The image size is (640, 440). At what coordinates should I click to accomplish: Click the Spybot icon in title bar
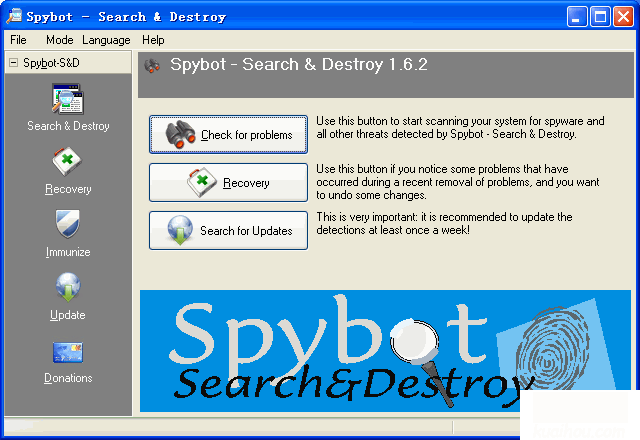click(14, 16)
